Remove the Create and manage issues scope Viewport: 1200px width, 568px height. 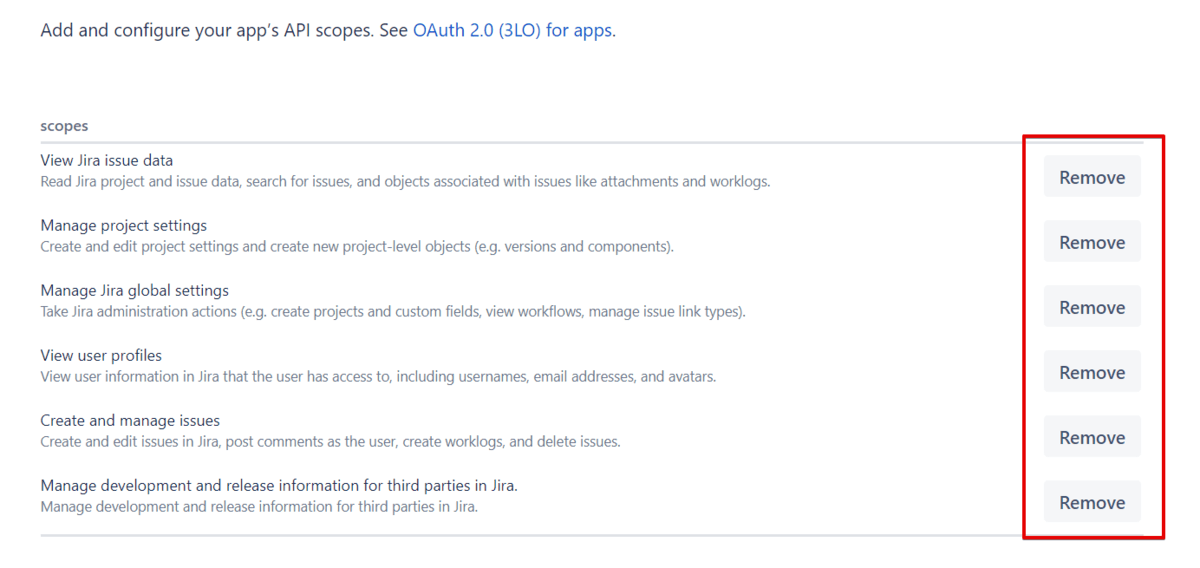[x=1092, y=438]
